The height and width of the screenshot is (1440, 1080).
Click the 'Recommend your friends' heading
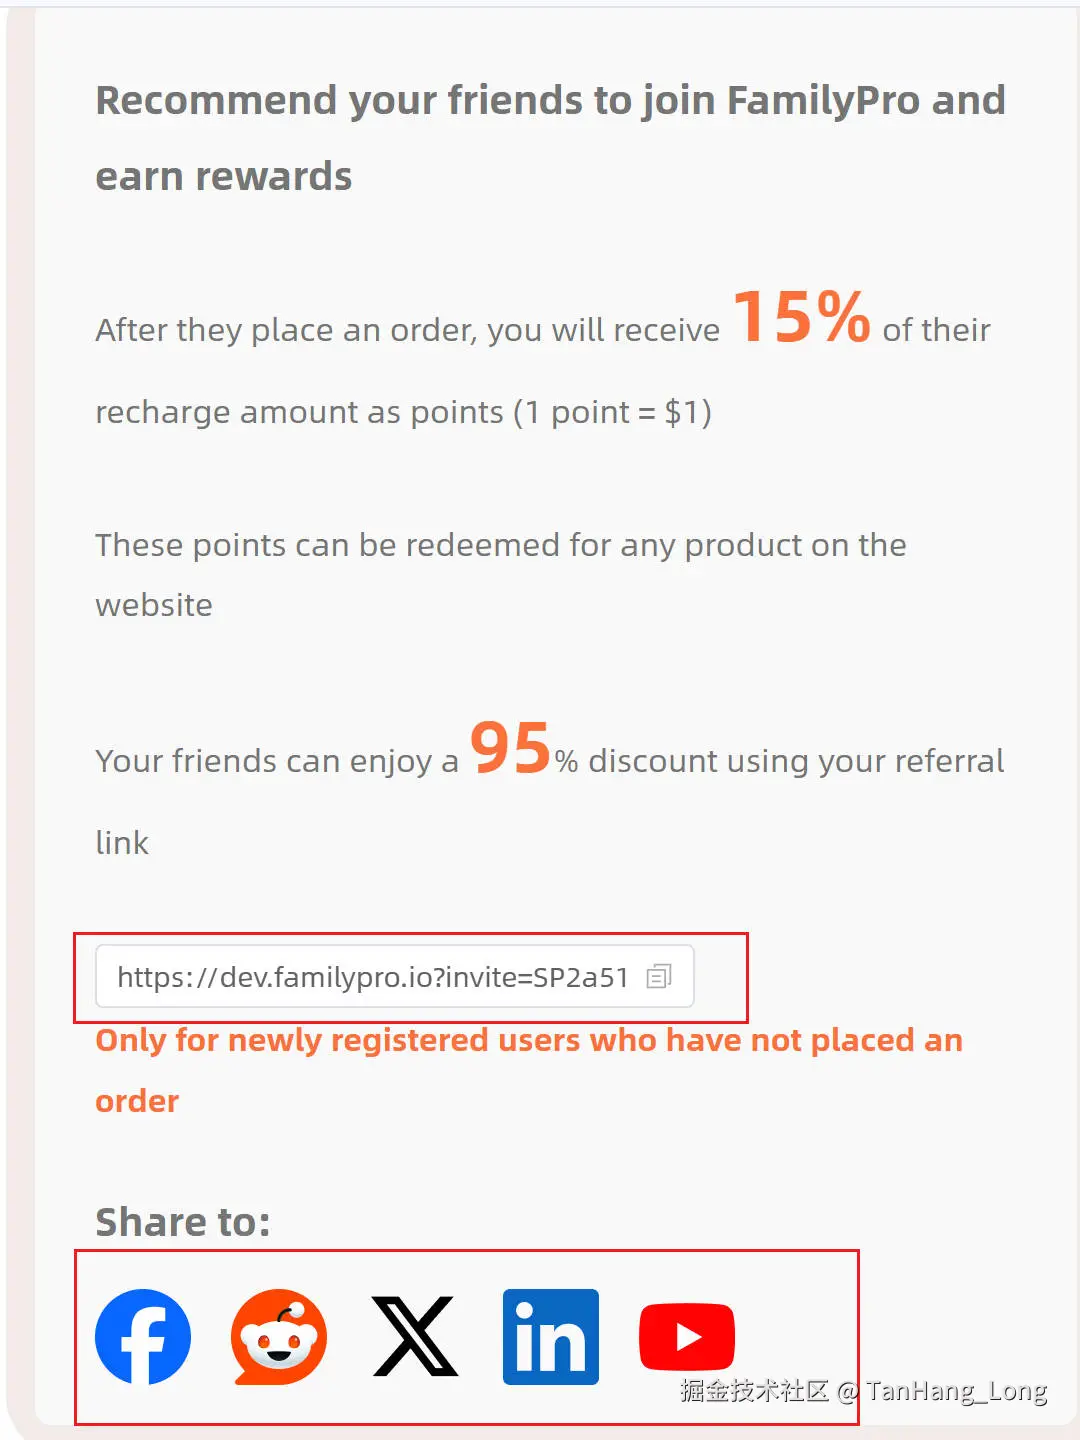[x=549, y=137]
